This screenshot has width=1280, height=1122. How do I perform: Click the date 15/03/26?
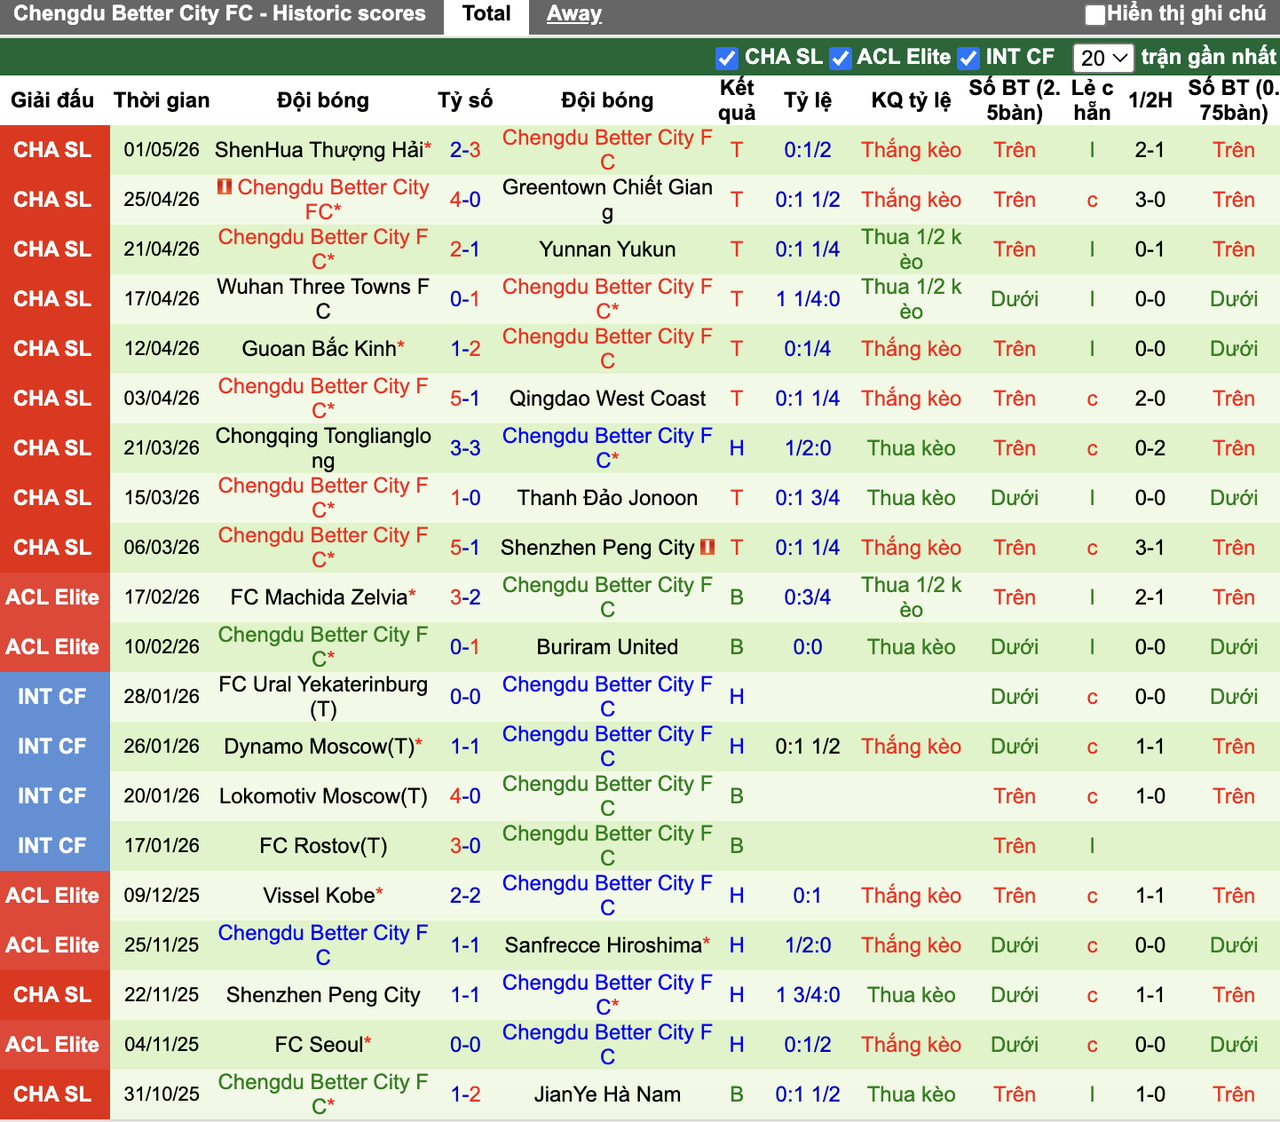[x=162, y=498]
